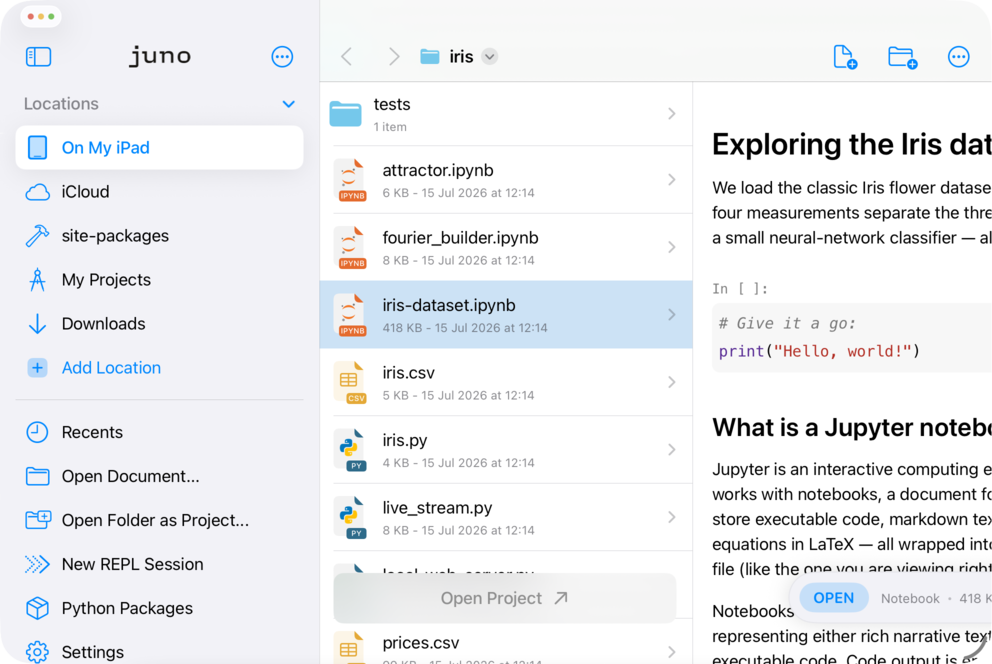Click the iCloud cloud icon

click(37, 192)
